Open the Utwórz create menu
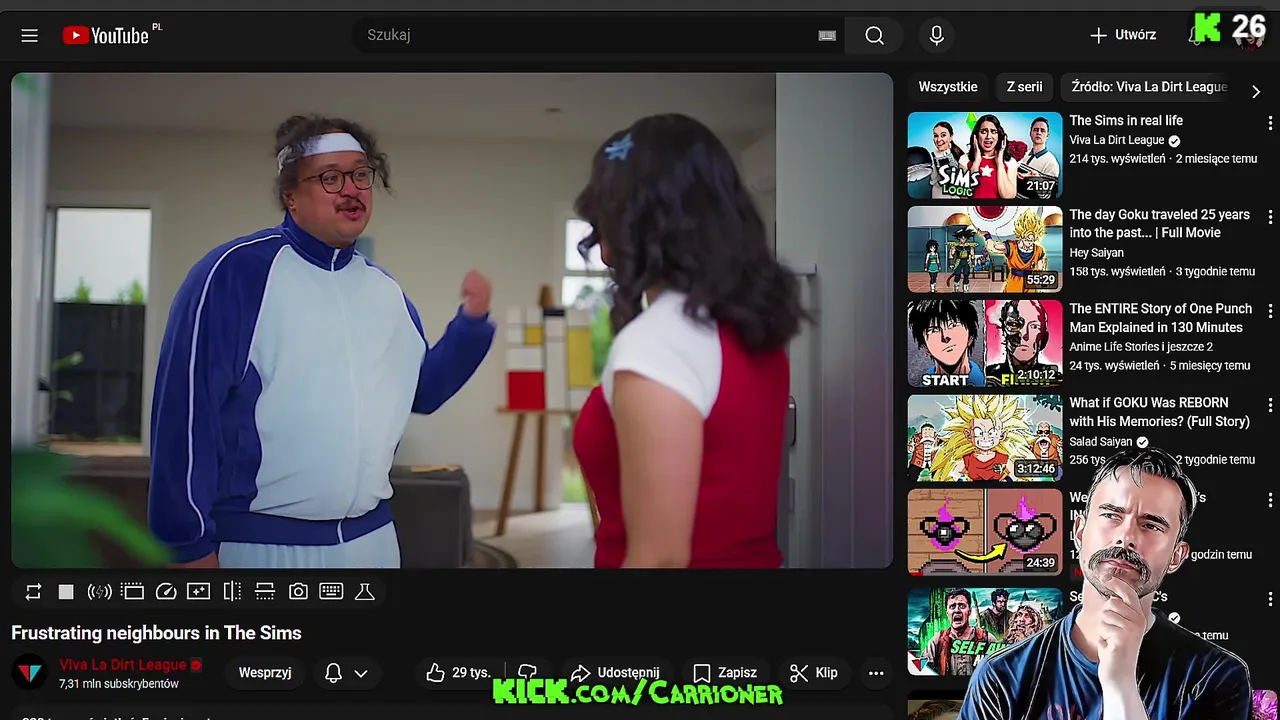This screenshot has height=720, width=1280. pos(1123,35)
